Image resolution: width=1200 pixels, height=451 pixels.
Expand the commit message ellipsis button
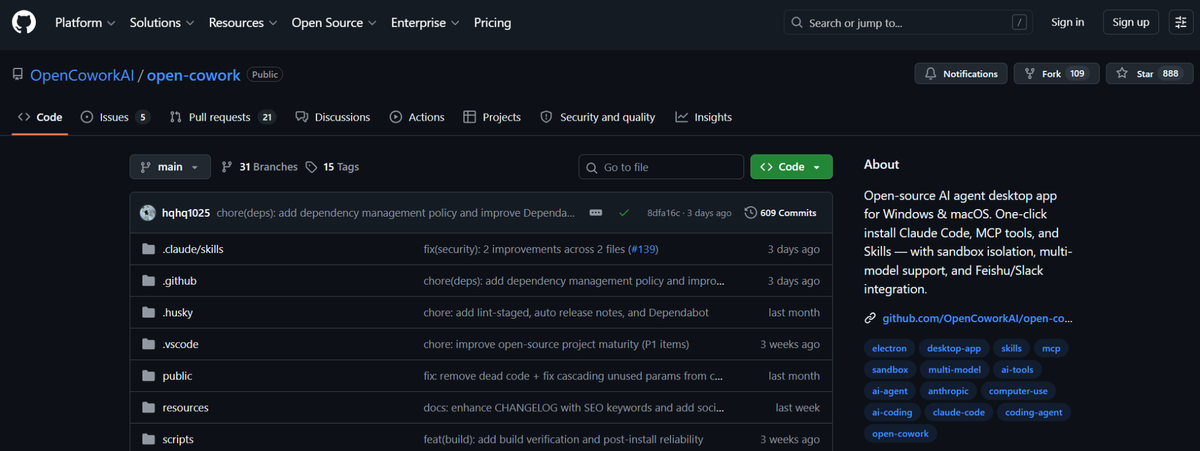point(596,213)
